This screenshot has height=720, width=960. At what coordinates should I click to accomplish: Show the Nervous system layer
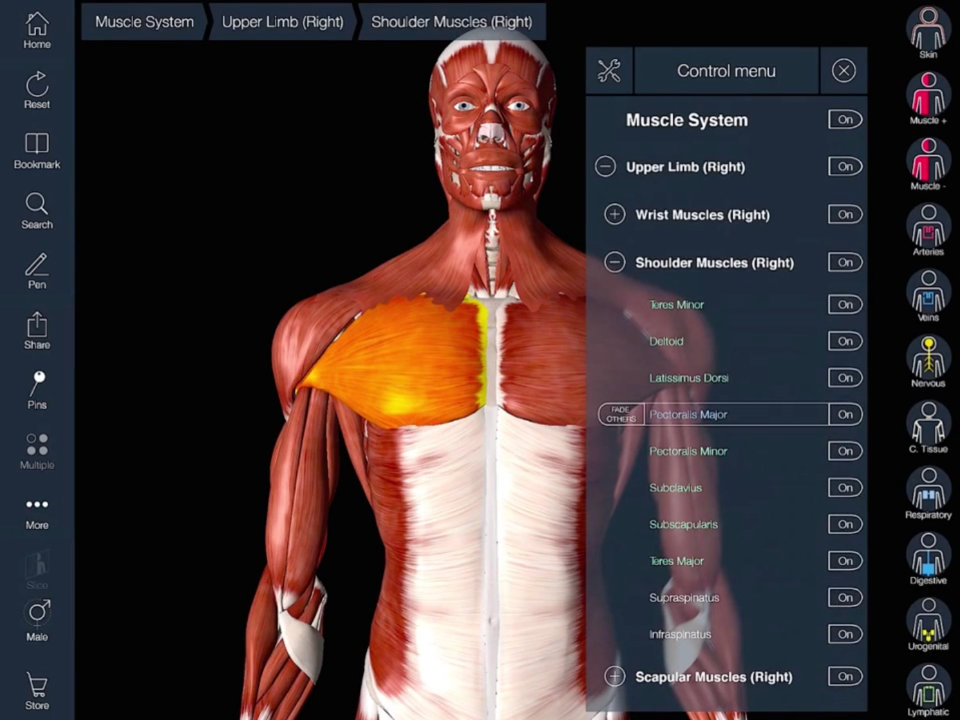[928, 361]
